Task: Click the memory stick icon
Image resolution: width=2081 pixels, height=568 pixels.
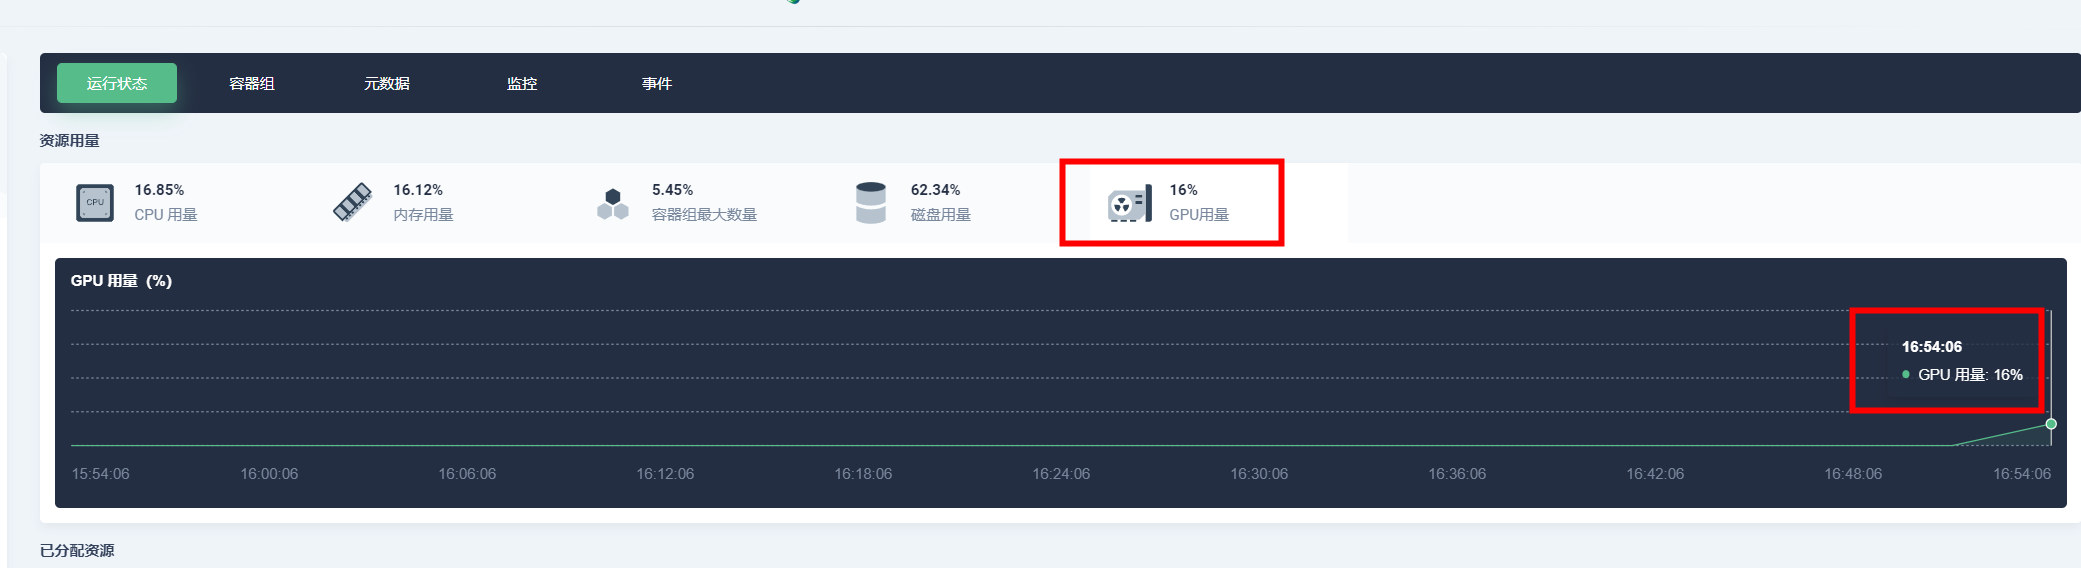Action: click(x=352, y=203)
